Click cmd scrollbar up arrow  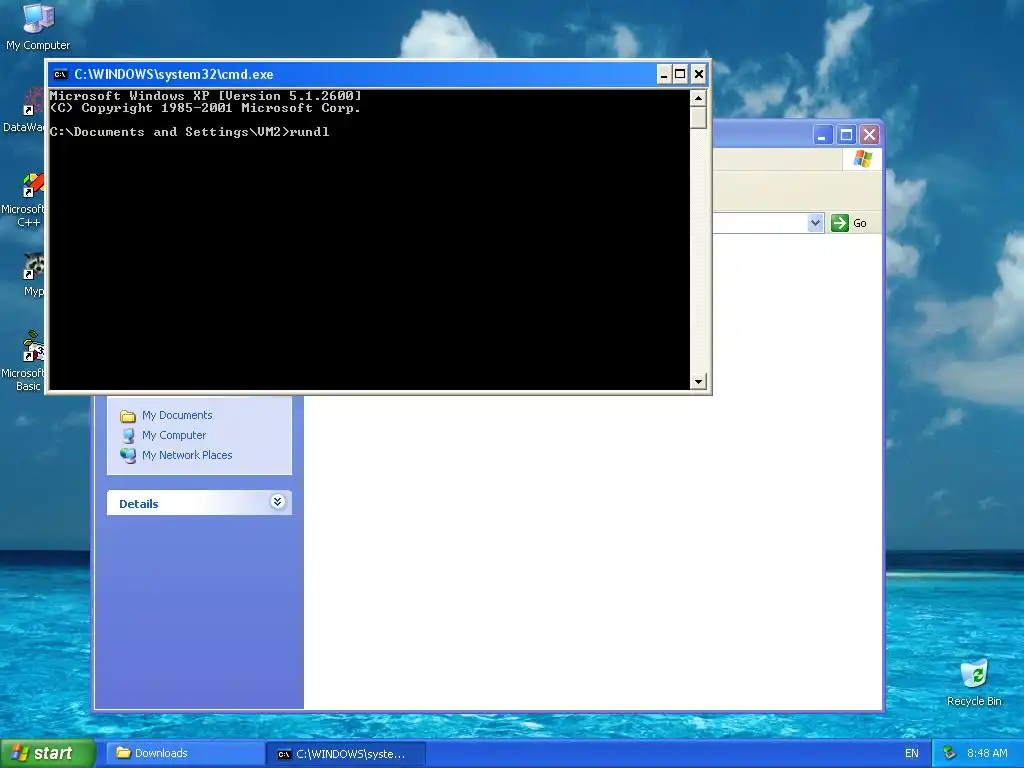pos(698,99)
